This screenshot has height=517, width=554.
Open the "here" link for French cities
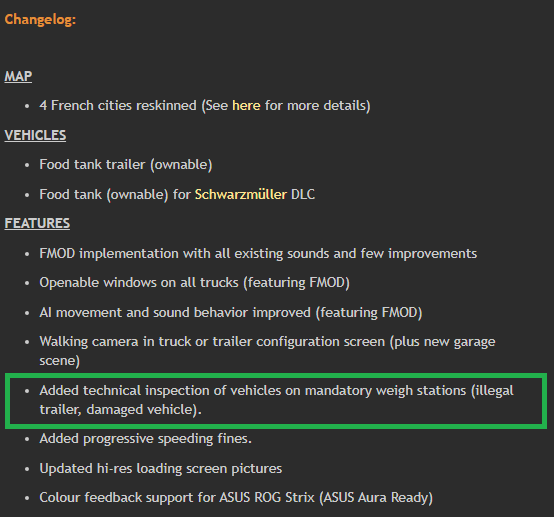[x=246, y=105]
